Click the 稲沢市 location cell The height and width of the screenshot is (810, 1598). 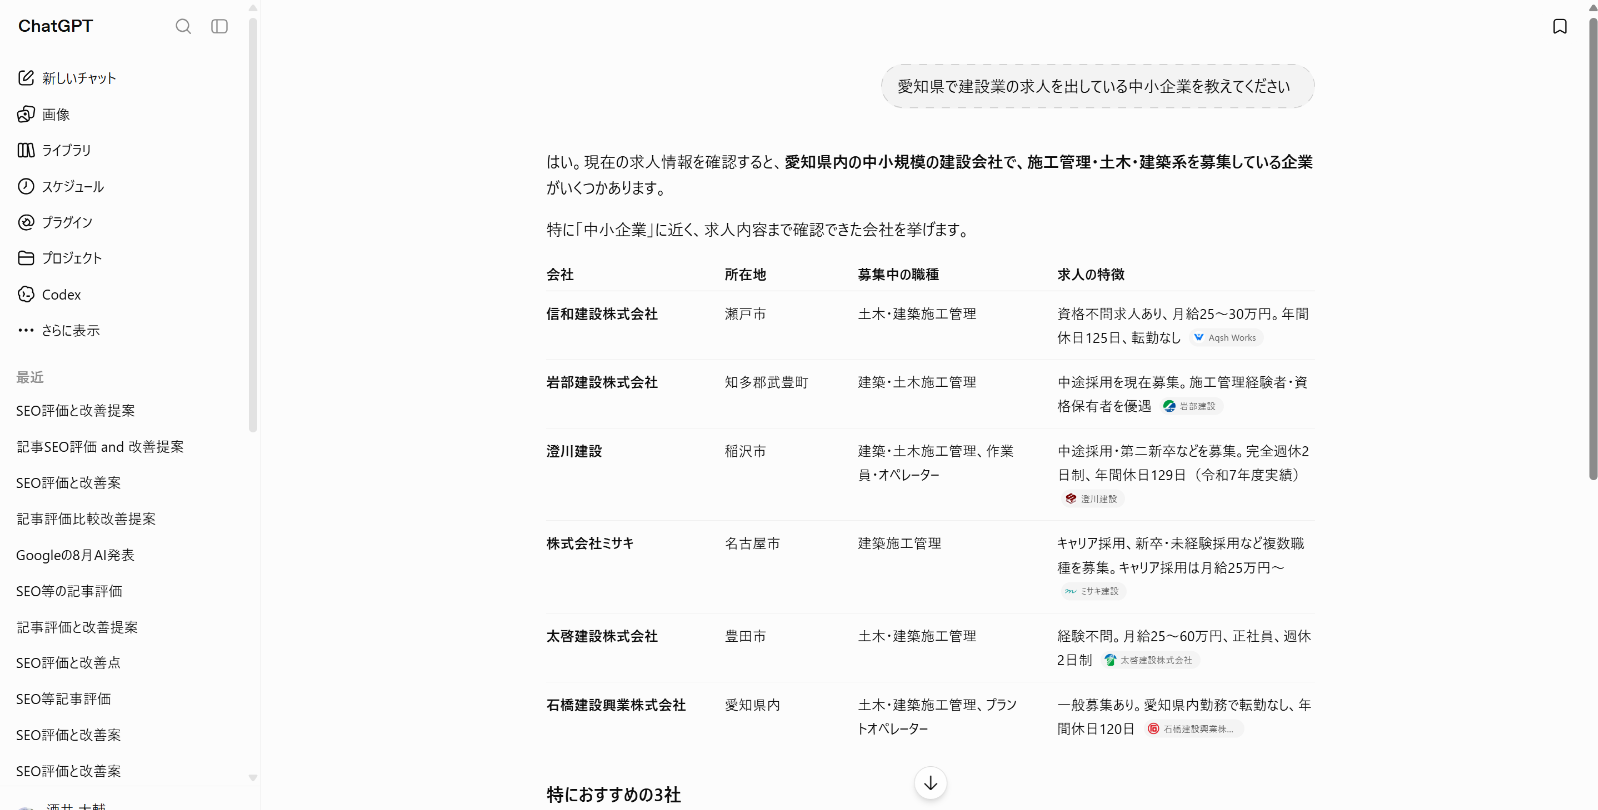tap(745, 451)
